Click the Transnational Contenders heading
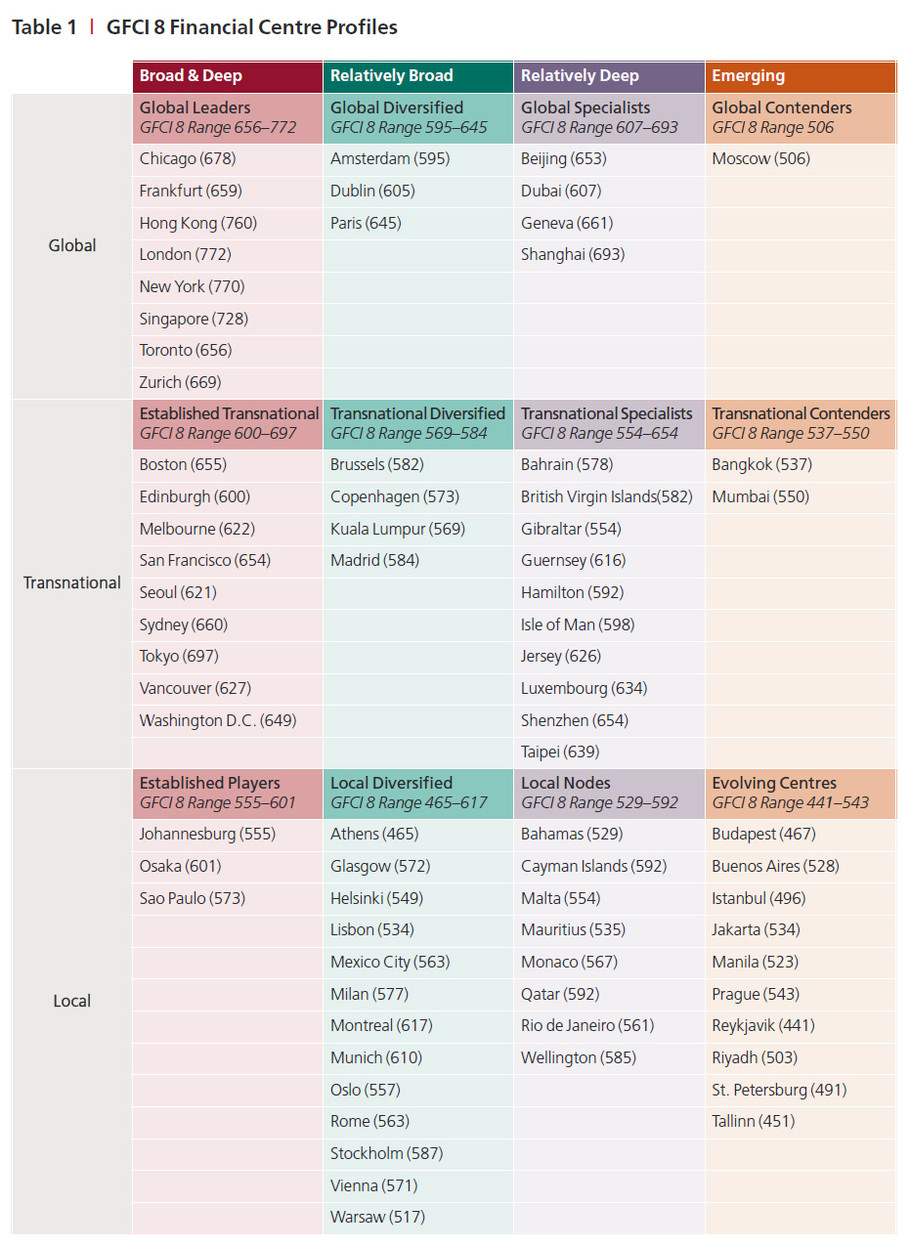The height and width of the screenshot is (1247, 910). tap(800, 414)
